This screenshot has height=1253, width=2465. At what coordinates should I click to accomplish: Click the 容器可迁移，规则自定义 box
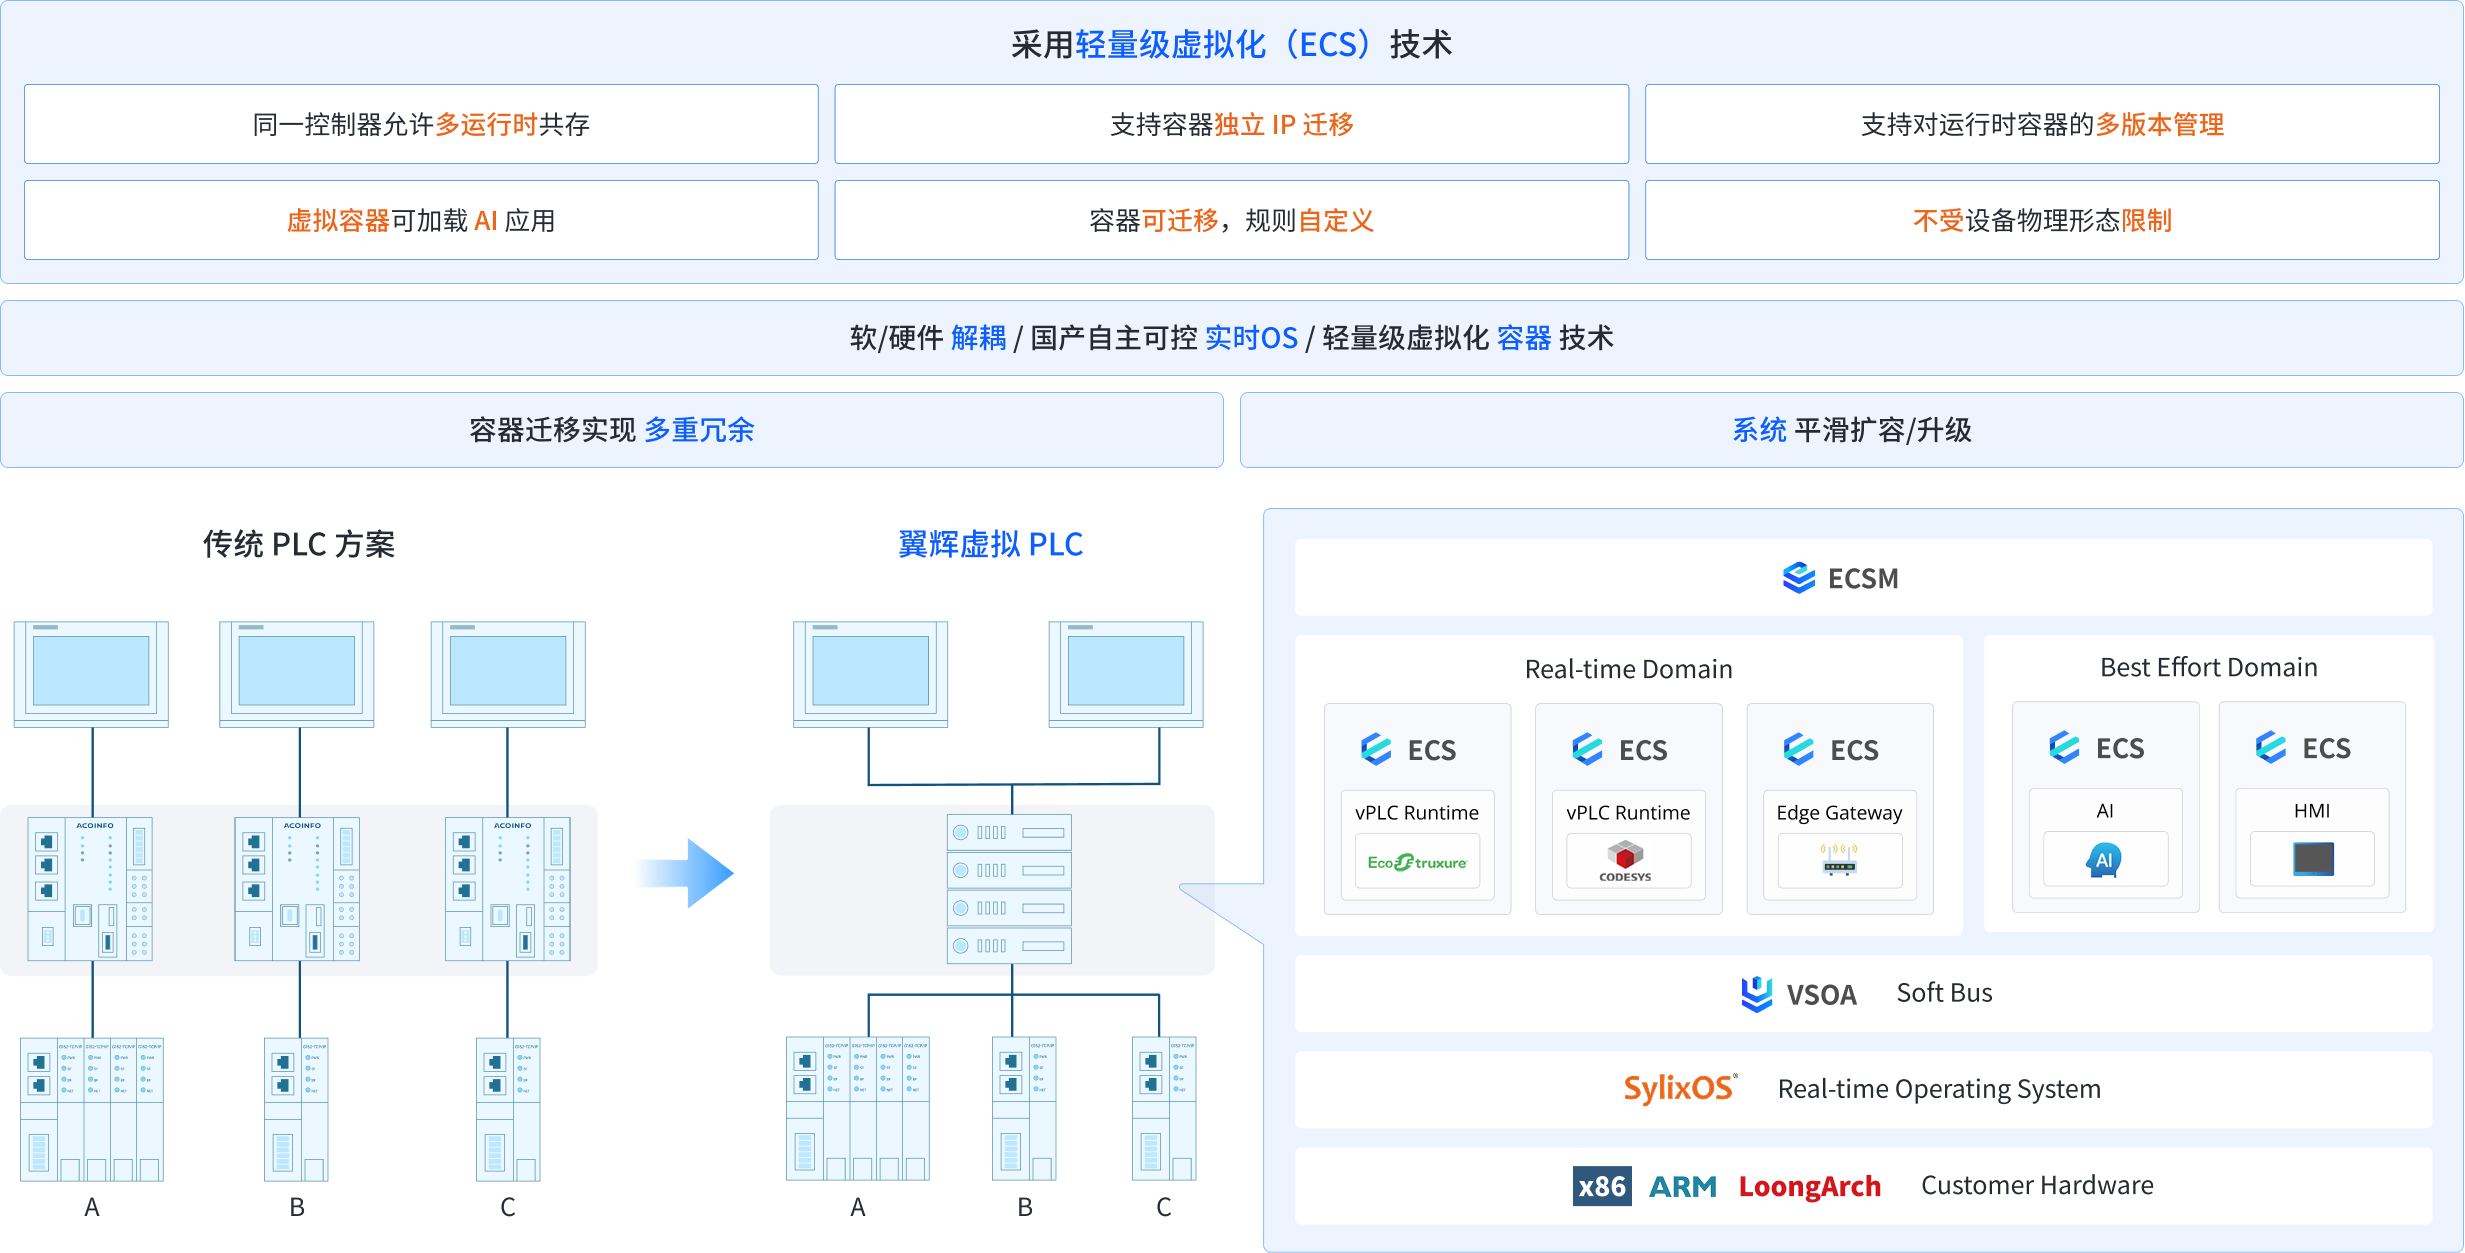(x=1232, y=220)
